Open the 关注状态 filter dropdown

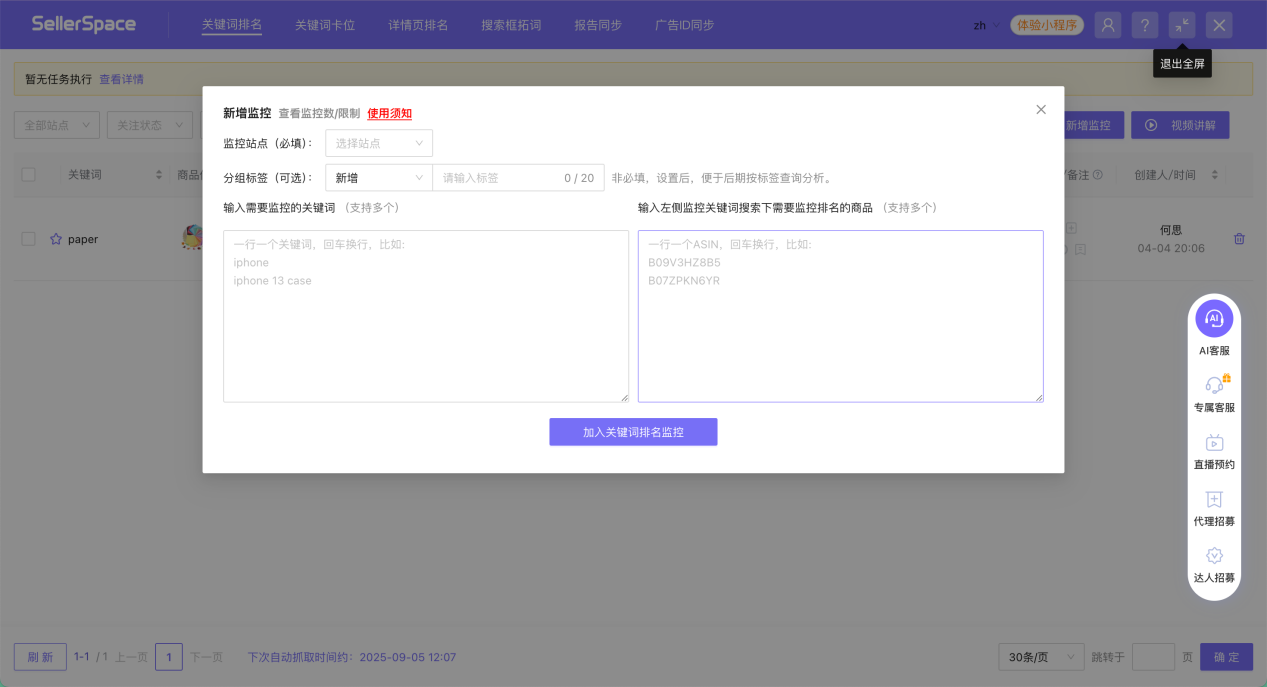pyautogui.click(x=149, y=125)
